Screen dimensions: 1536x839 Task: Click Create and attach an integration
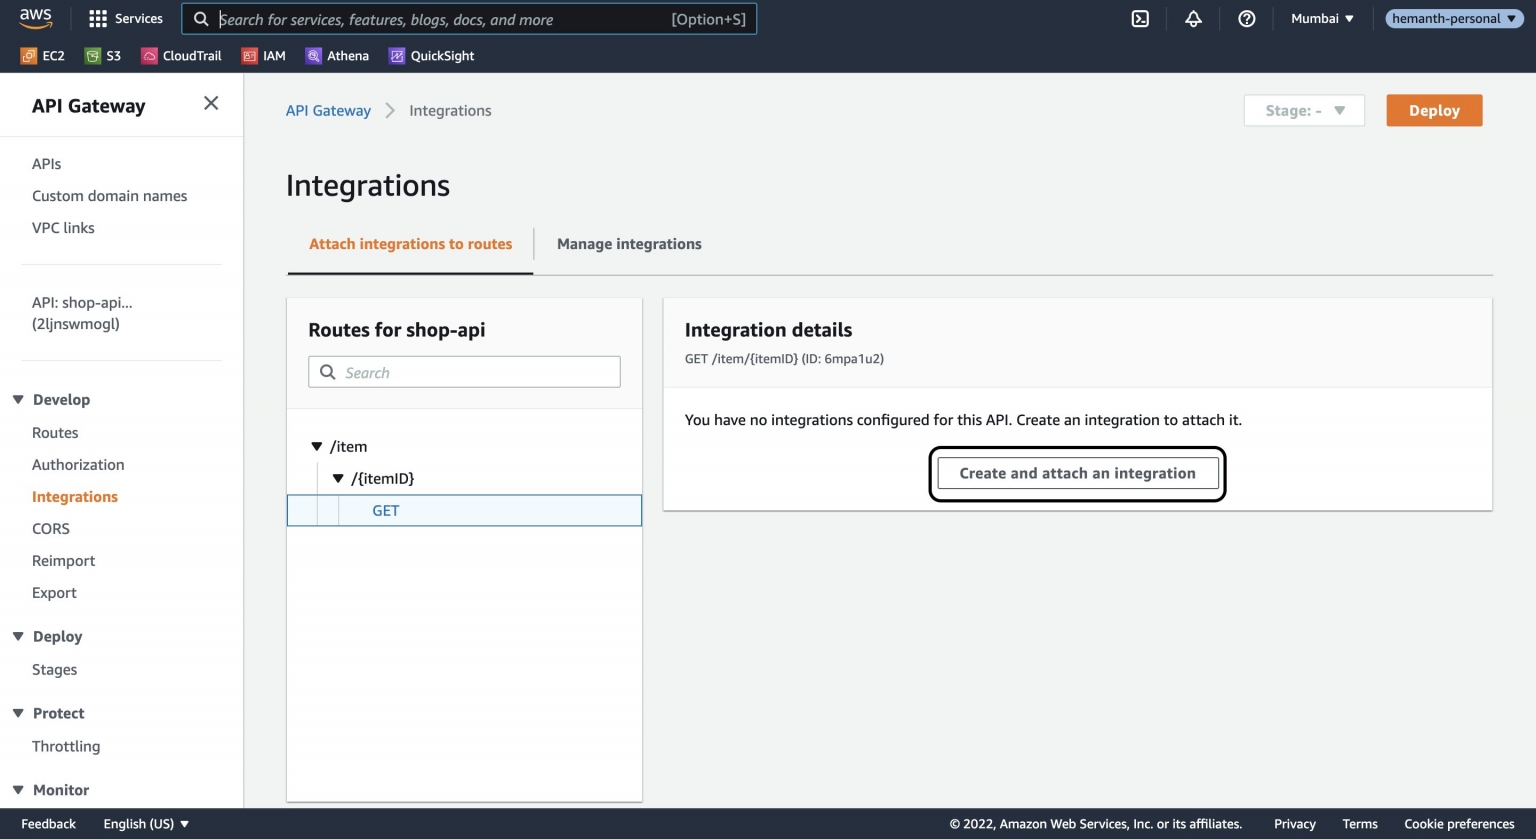[1078, 472]
